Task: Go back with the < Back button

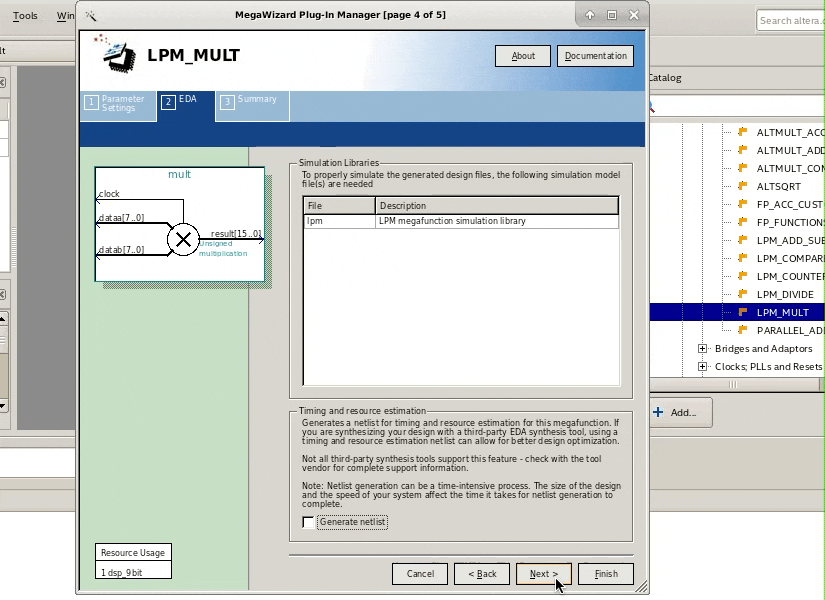Action: [482, 574]
